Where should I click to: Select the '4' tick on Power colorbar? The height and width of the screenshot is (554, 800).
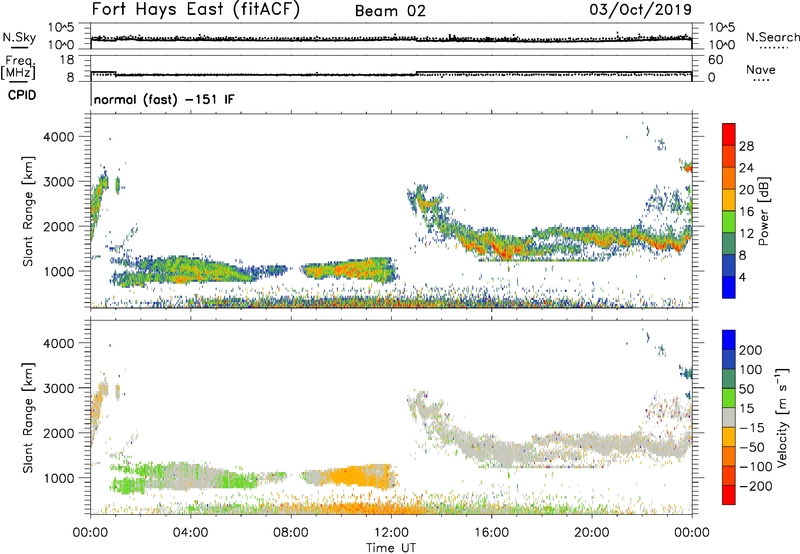pyautogui.click(x=742, y=277)
